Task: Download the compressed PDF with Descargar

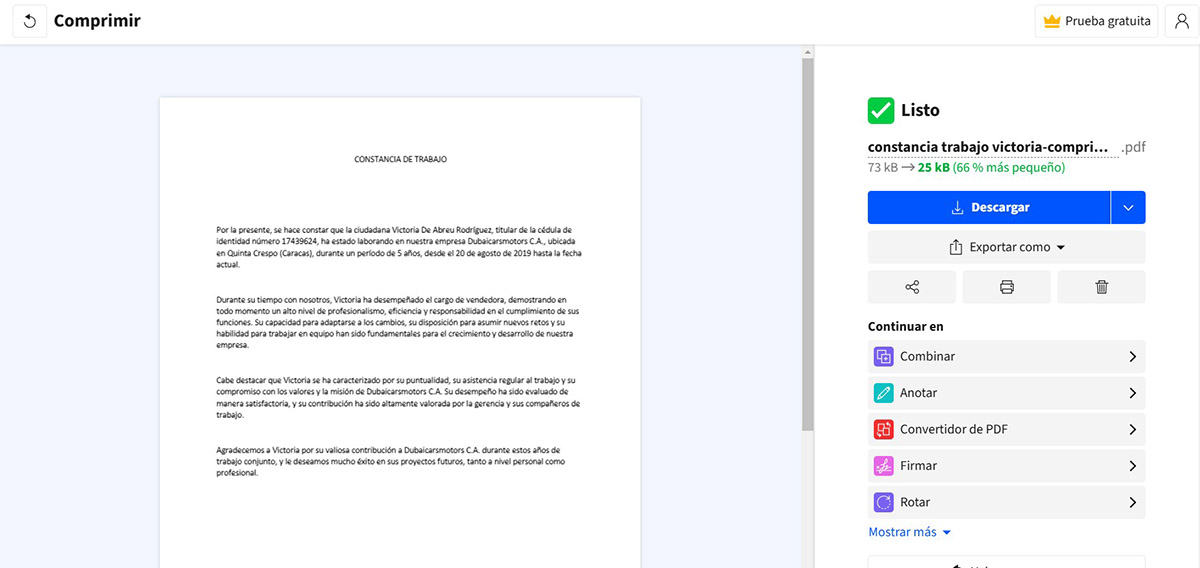Action: pos(989,208)
